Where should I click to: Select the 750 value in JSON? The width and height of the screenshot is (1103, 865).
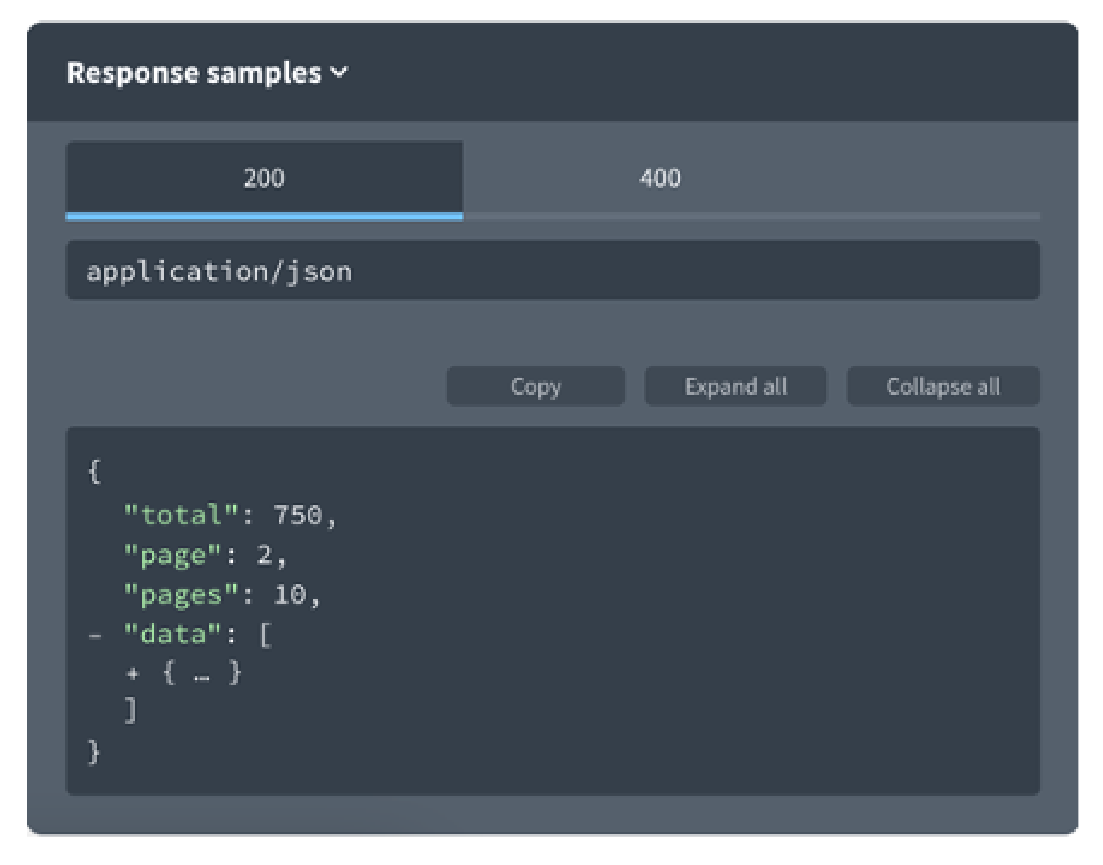(x=300, y=516)
